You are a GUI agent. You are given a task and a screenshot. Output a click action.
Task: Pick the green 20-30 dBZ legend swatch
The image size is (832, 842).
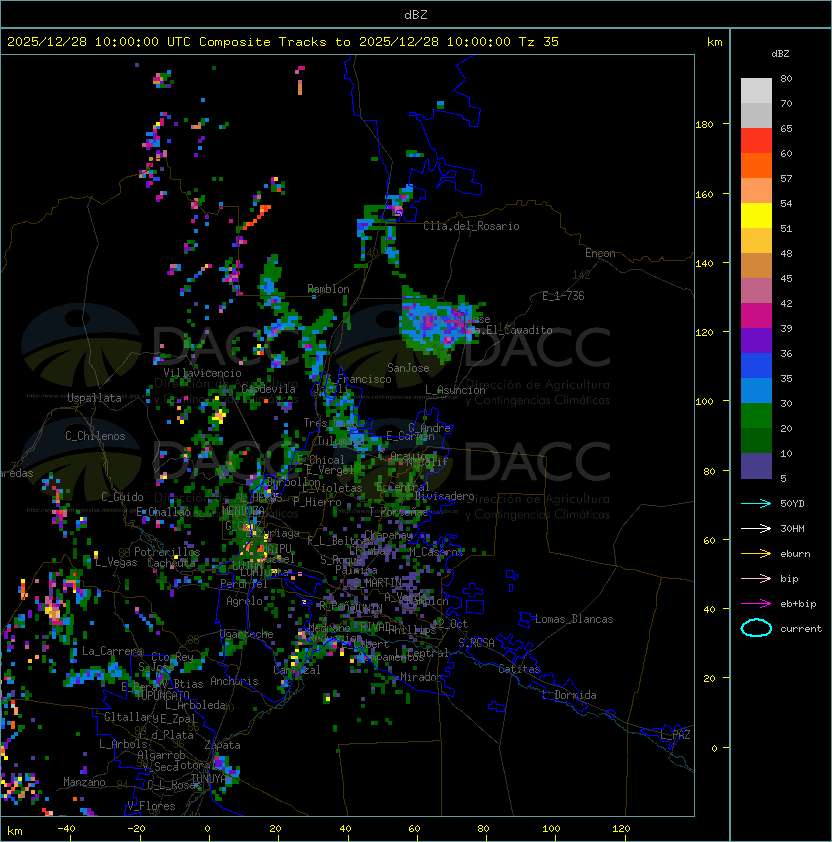click(x=756, y=416)
